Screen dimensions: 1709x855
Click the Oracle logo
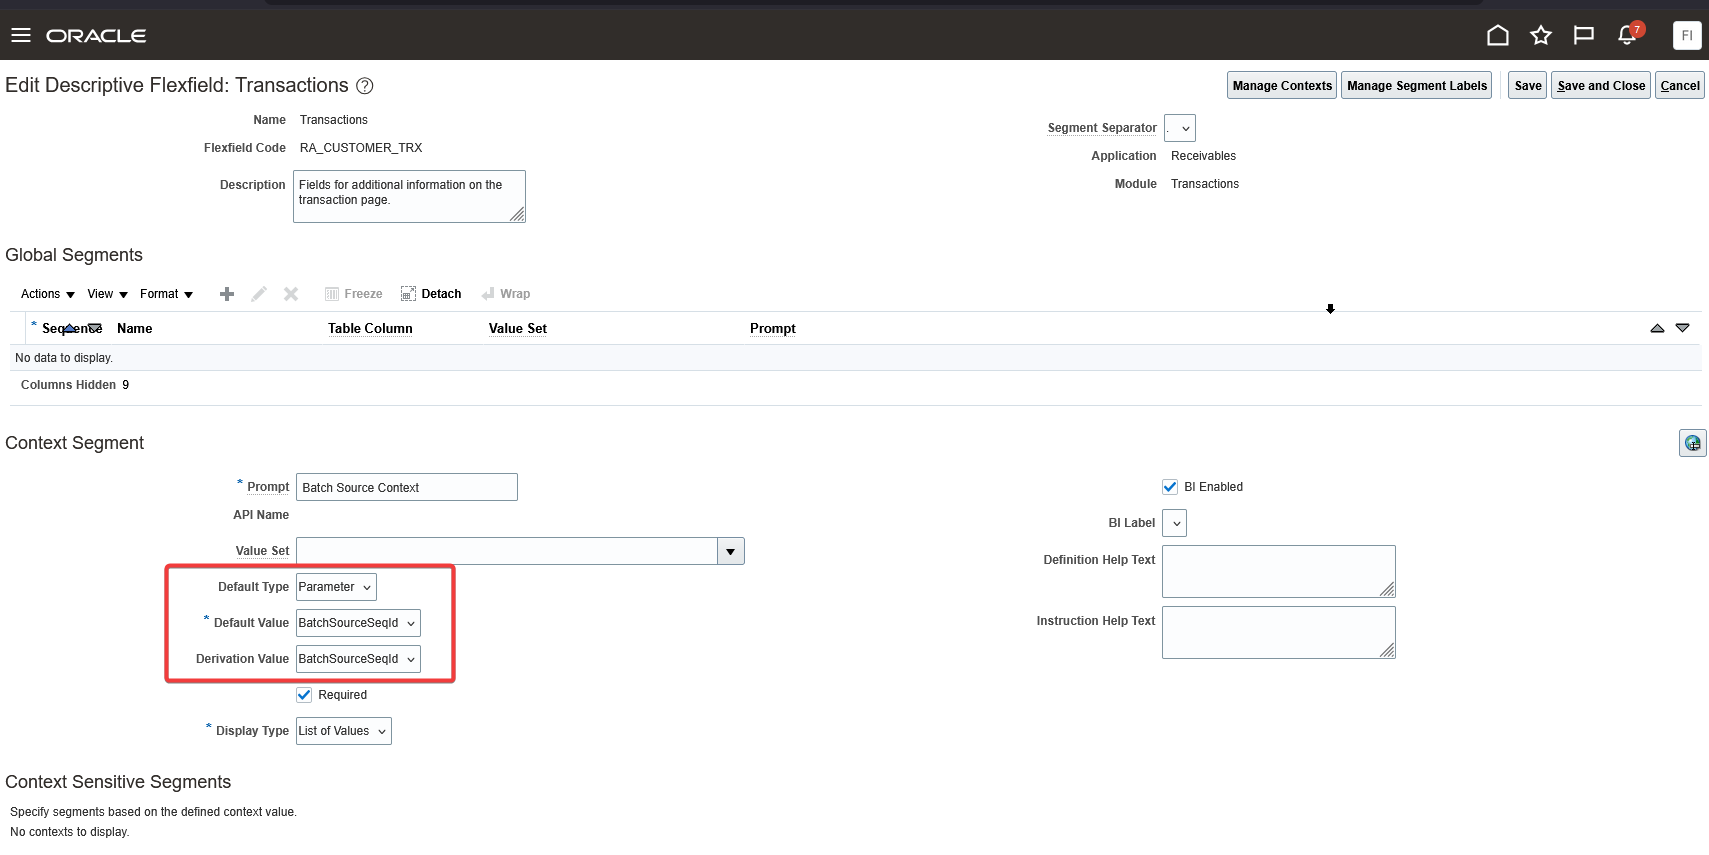tap(96, 36)
